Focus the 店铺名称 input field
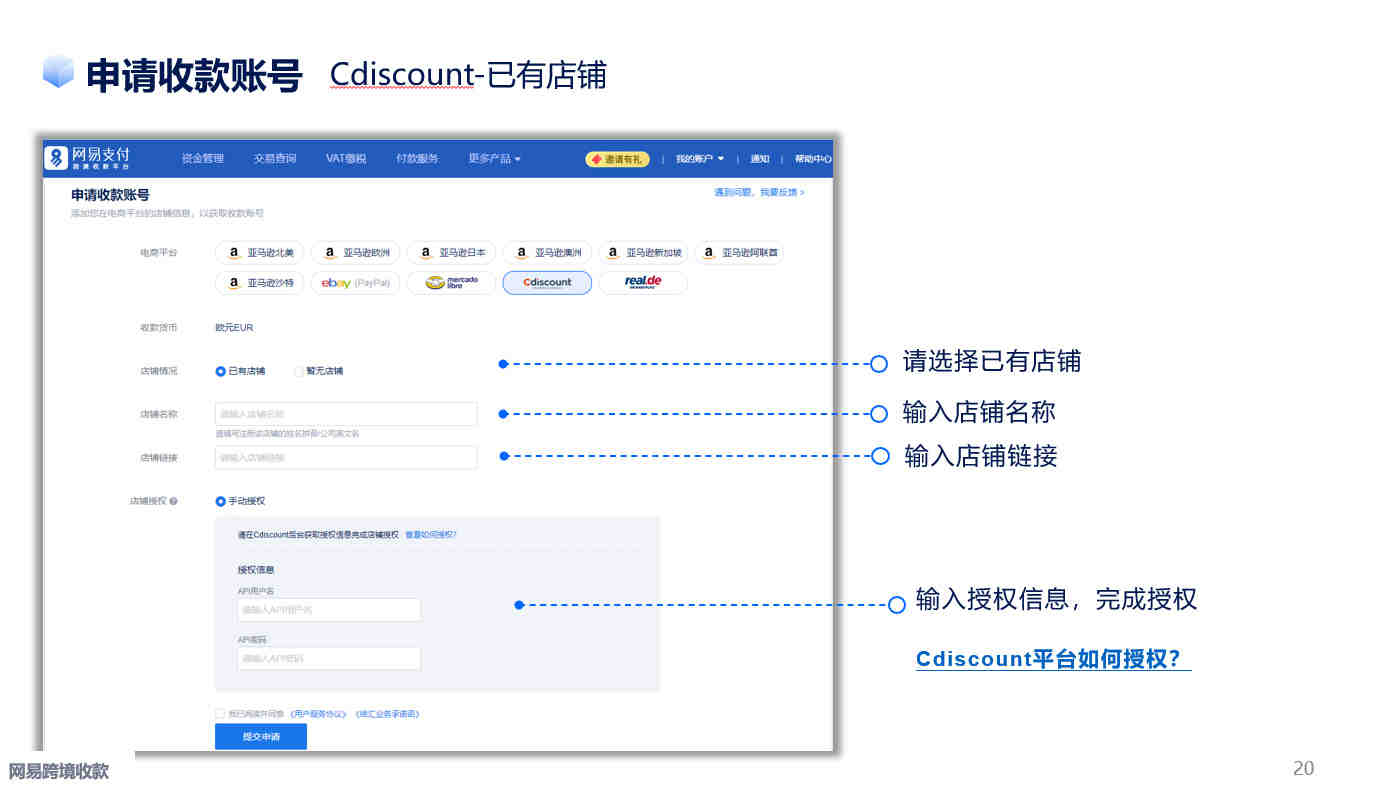 (346, 414)
